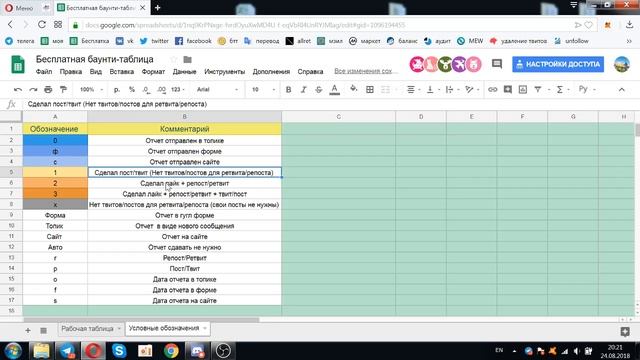This screenshot has width=640, height=360.
Task: Open vertical align options
Action: click(432, 89)
